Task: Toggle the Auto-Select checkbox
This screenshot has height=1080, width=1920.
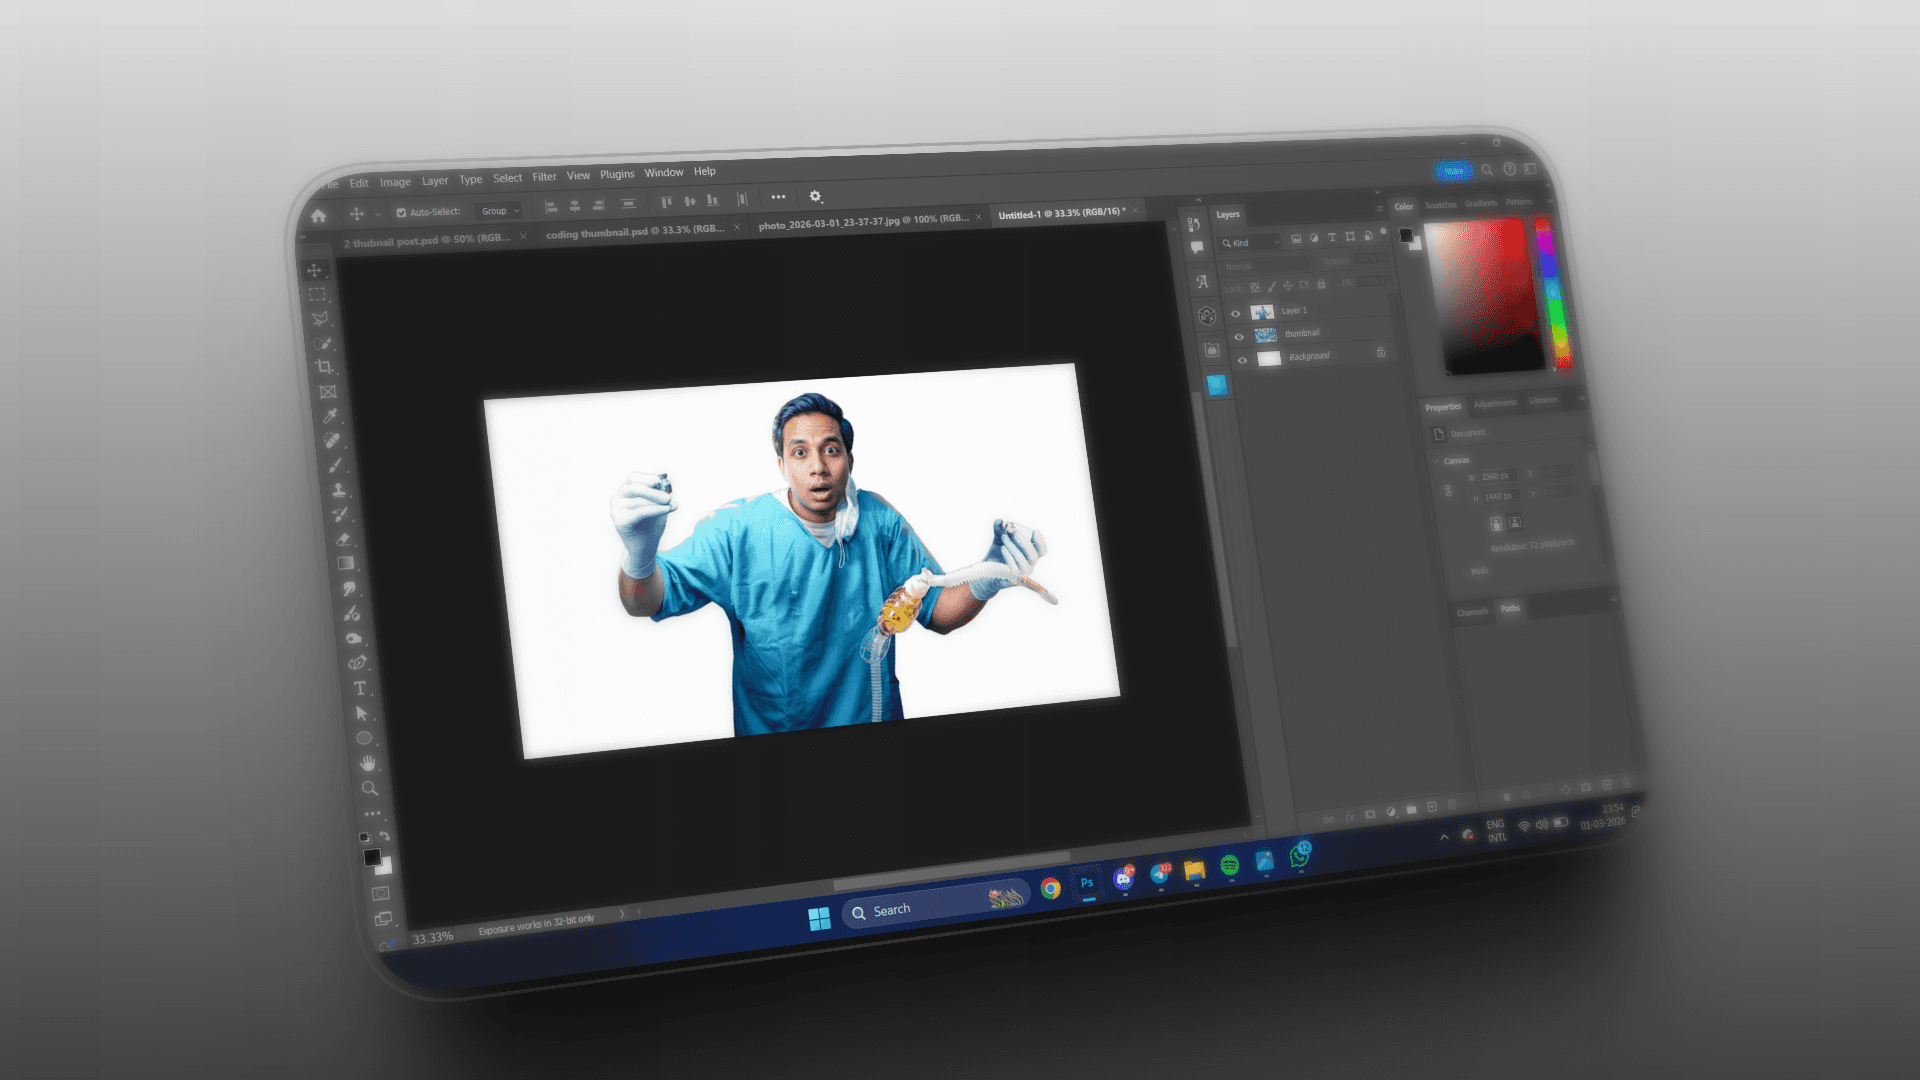Action: point(401,213)
